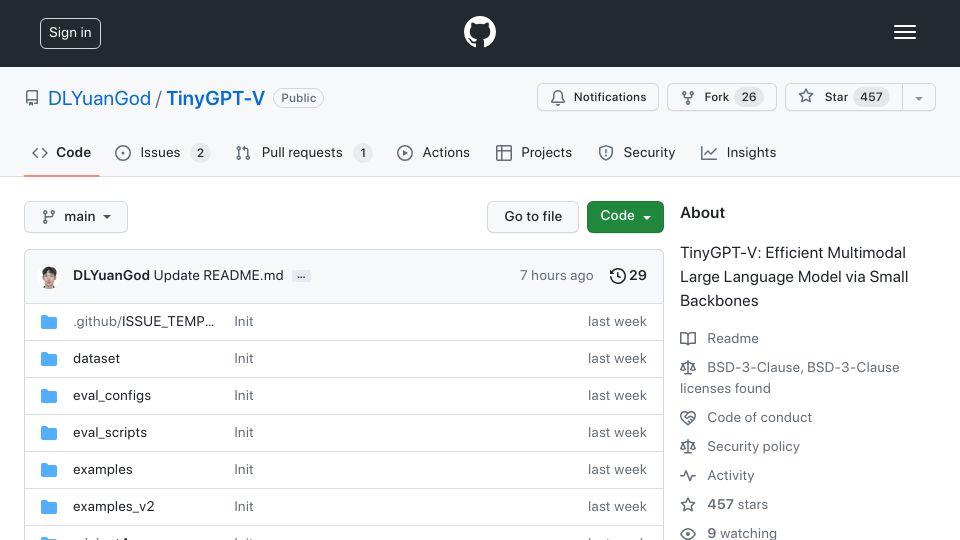The width and height of the screenshot is (960, 540).
Task: Click DLYuanGod's avatar in commit row
Action: pos(49,276)
